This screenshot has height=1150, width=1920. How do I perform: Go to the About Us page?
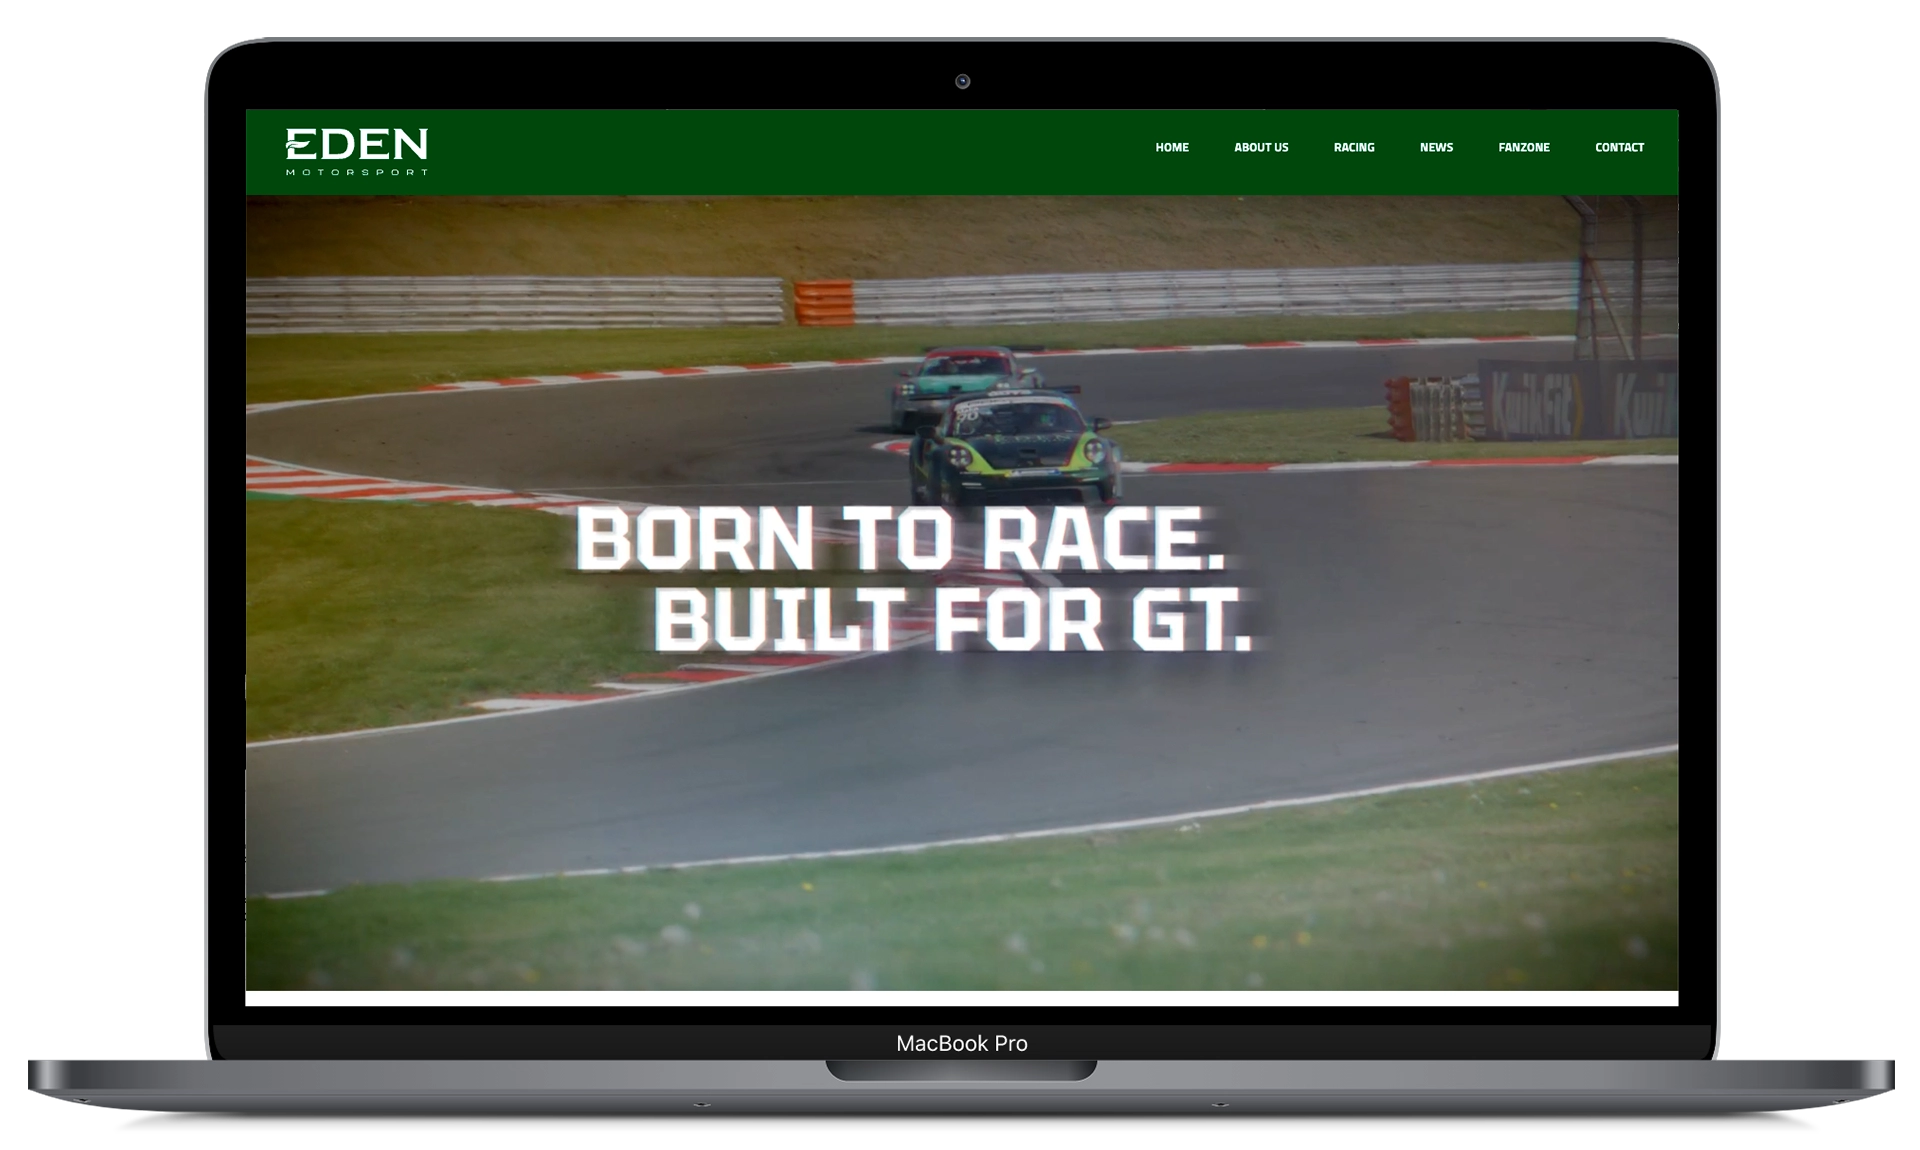tap(1261, 147)
